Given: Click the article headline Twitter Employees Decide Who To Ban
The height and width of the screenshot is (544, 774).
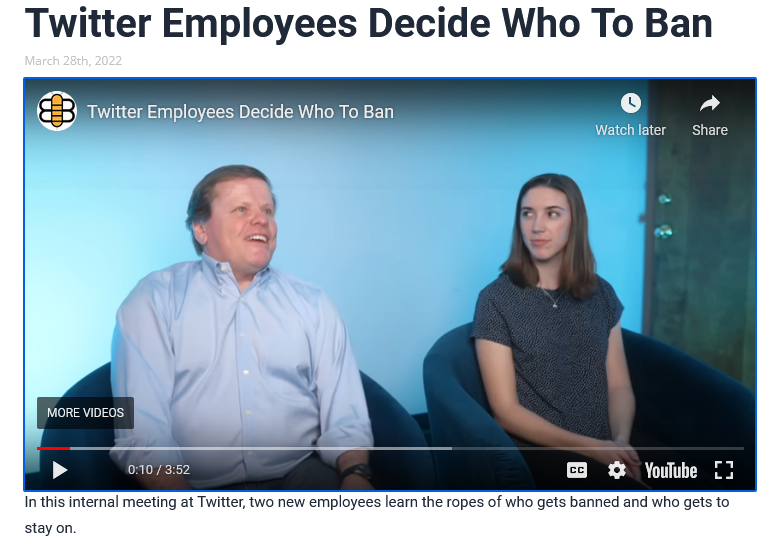Looking at the screenshot, I should point(369,23).
